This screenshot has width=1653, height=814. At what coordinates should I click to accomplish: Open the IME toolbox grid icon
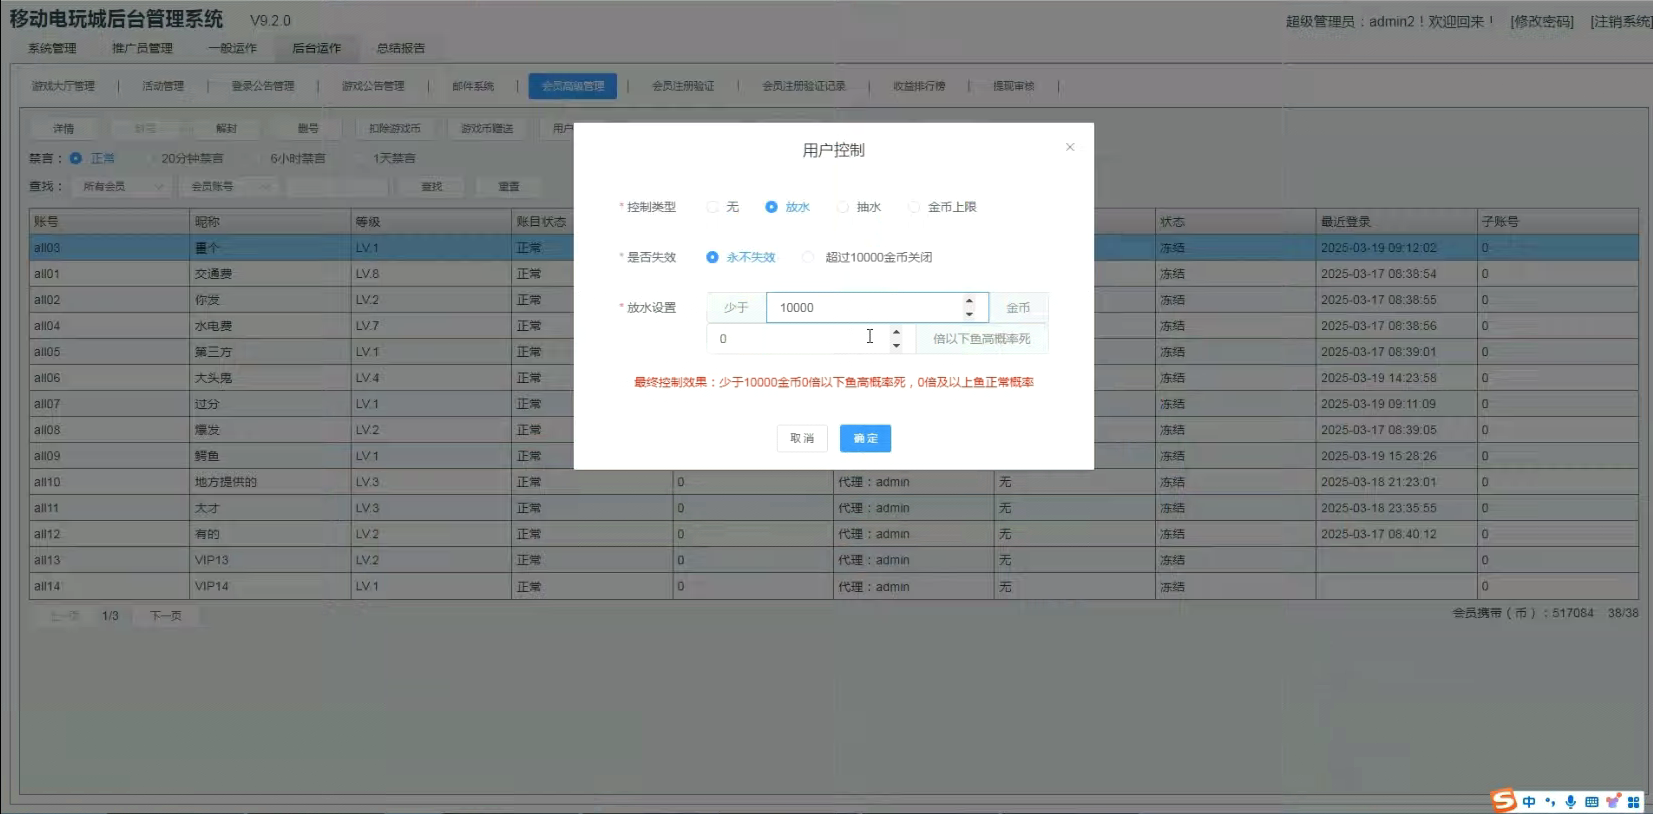[x=1634, y=802]
